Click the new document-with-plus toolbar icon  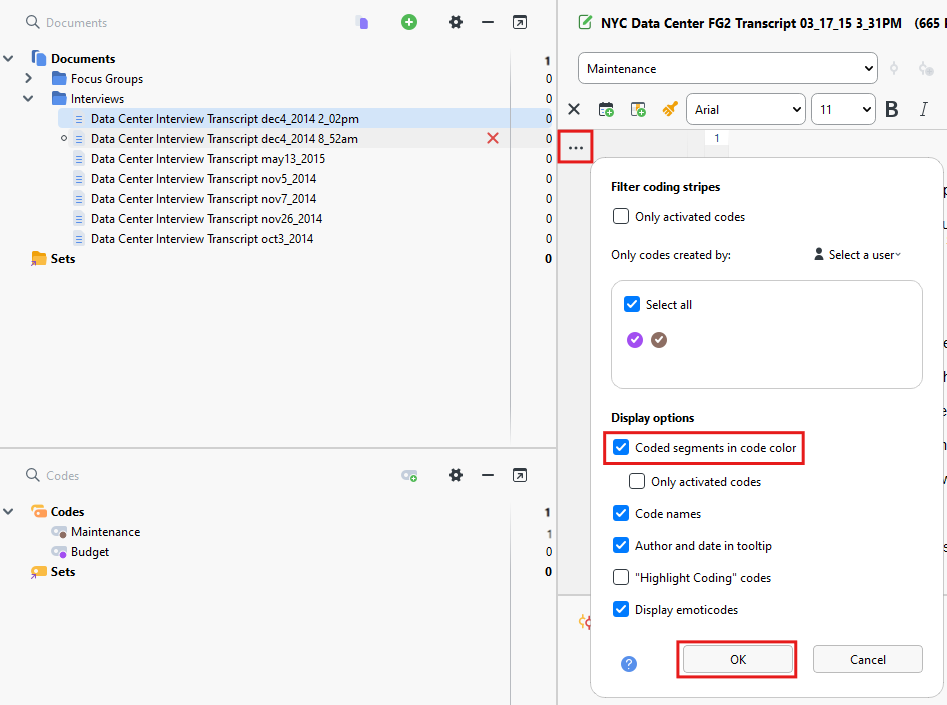[x=638, y=109]
